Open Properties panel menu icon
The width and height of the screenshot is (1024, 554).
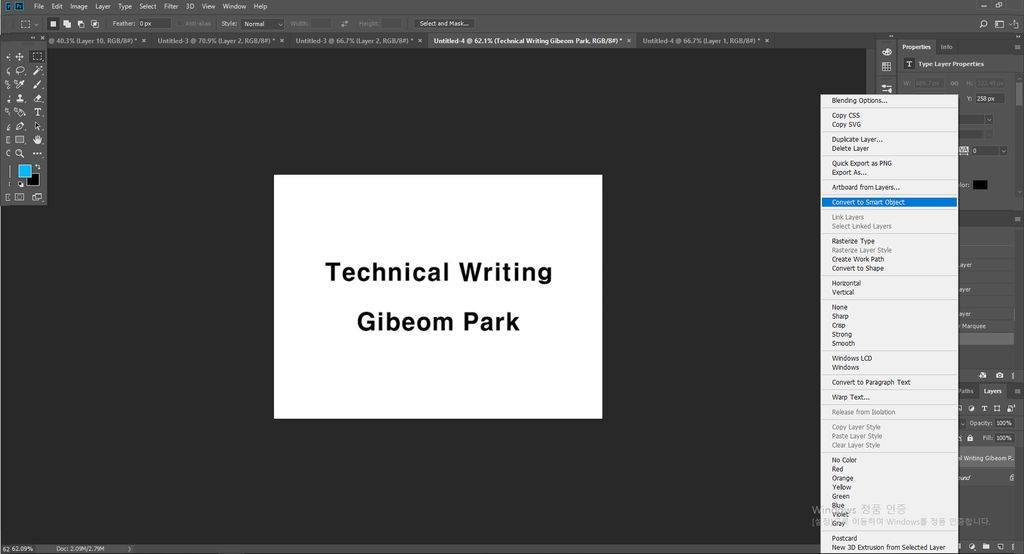click(x=1017, y=47)
